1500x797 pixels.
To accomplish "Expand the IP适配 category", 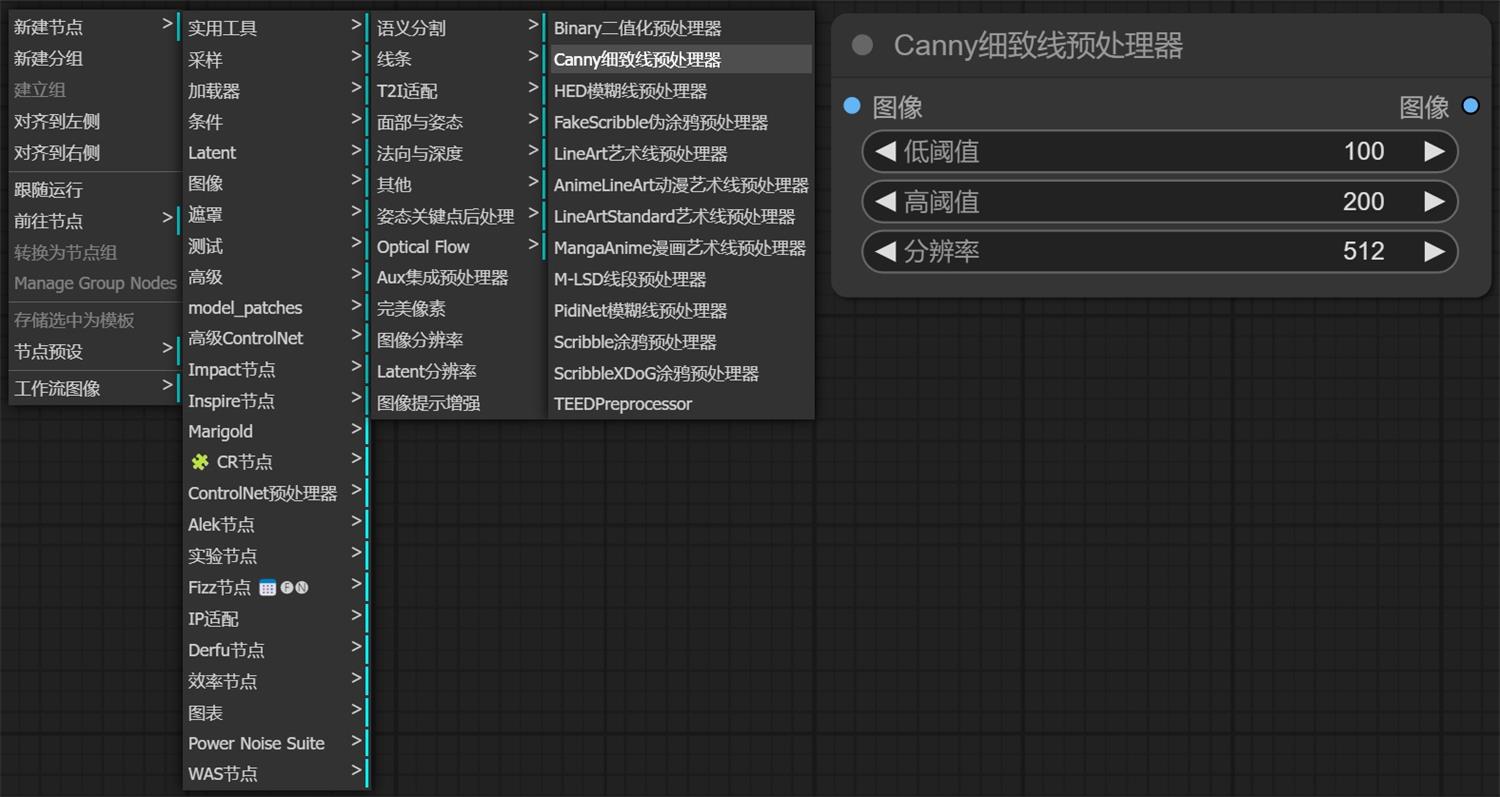I will (x=274, y=619).
